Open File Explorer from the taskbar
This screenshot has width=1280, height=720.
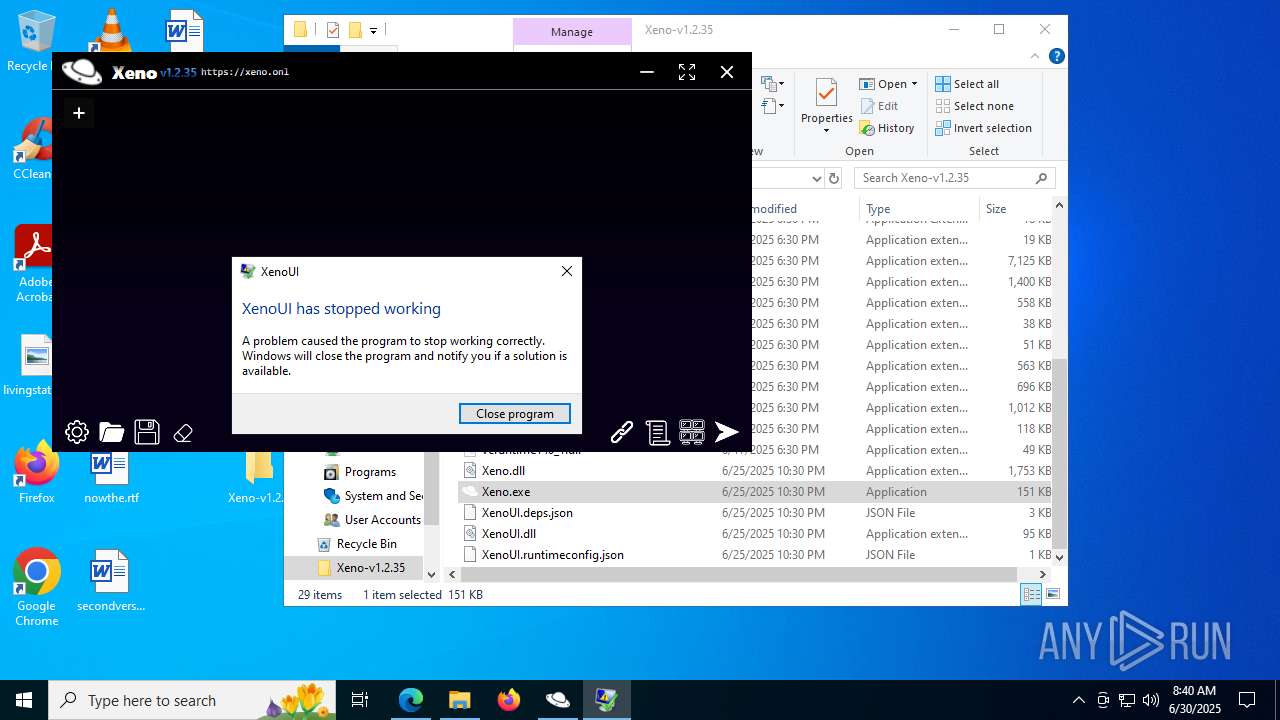pos(459,700)
